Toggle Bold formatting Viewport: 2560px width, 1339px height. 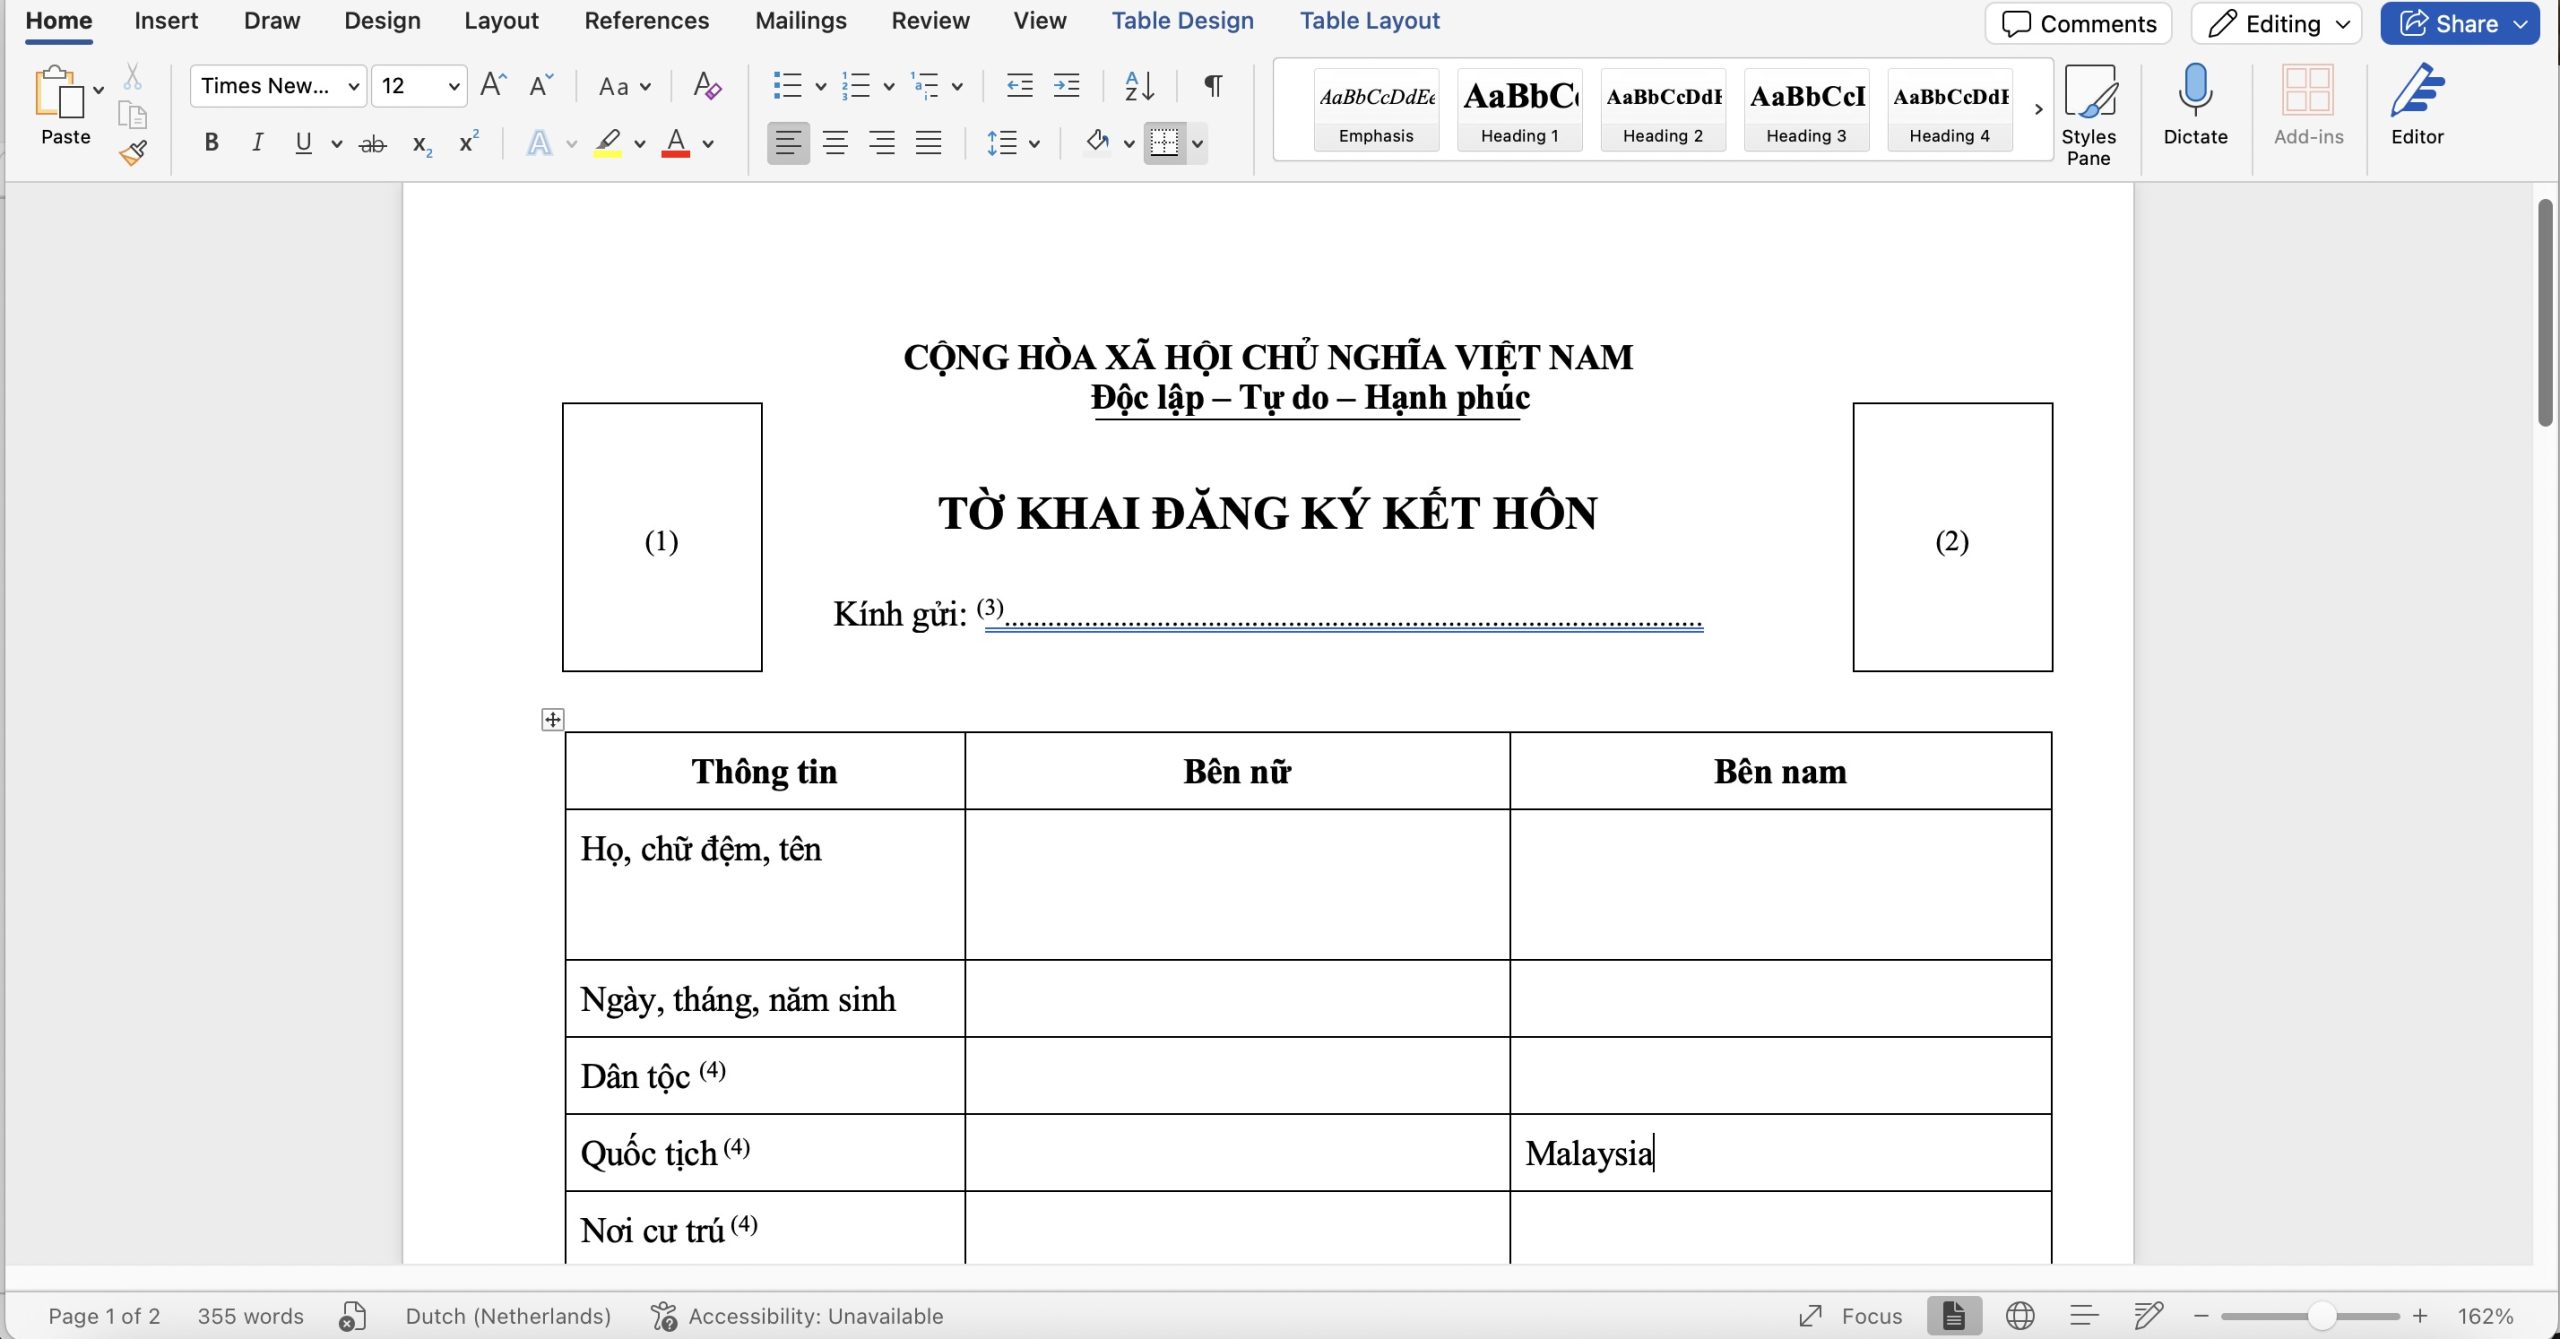click(211, 143)
